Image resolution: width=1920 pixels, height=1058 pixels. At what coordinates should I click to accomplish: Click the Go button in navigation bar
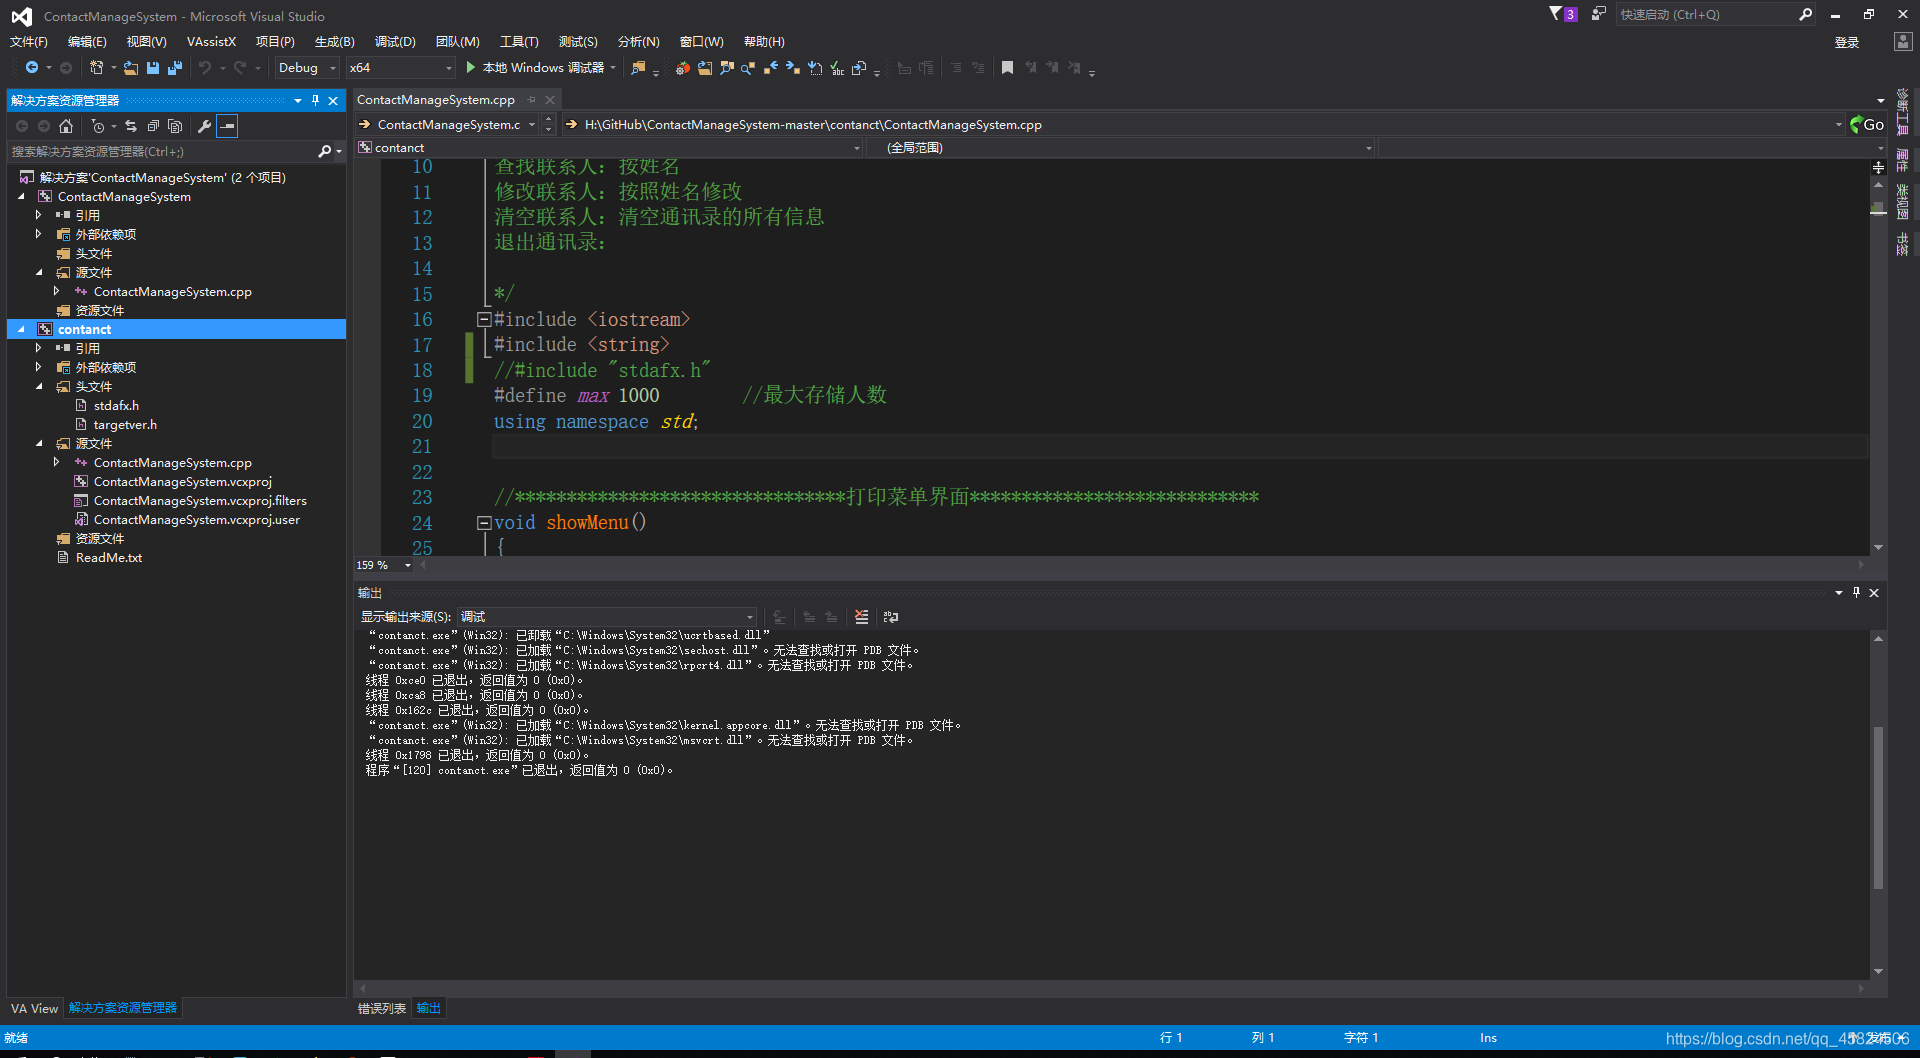[x=1867, y=125]
